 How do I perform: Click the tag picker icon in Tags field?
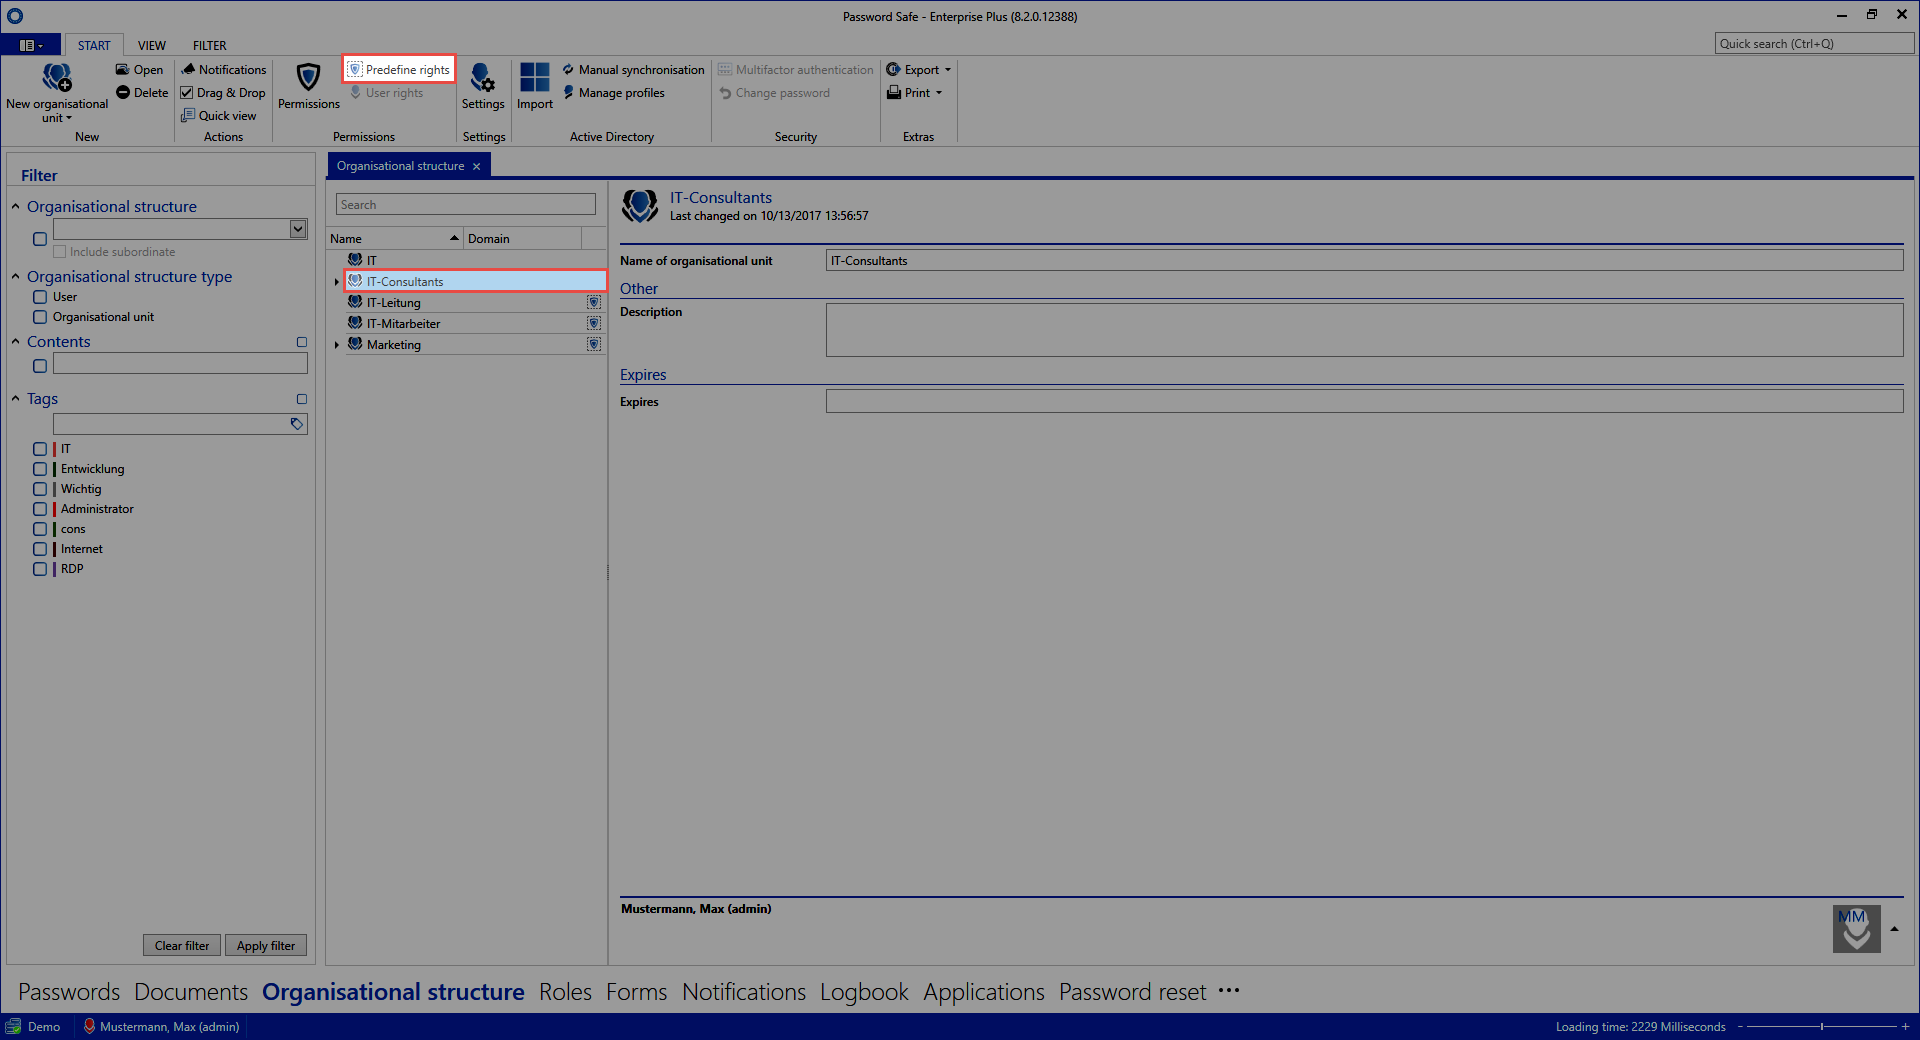pos(297,424)
